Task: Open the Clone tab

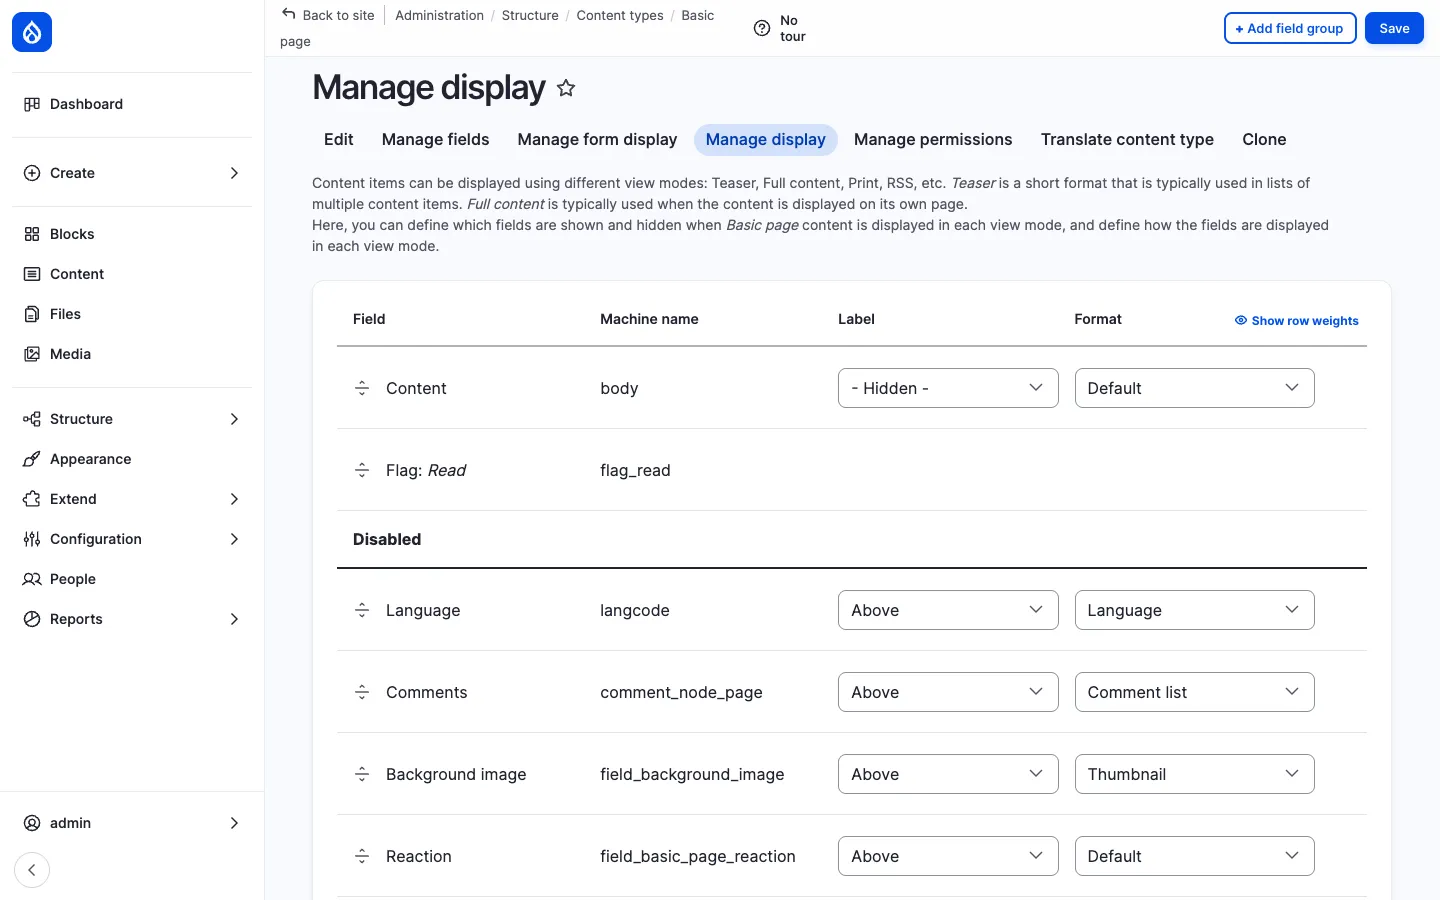Action: 1264,140
